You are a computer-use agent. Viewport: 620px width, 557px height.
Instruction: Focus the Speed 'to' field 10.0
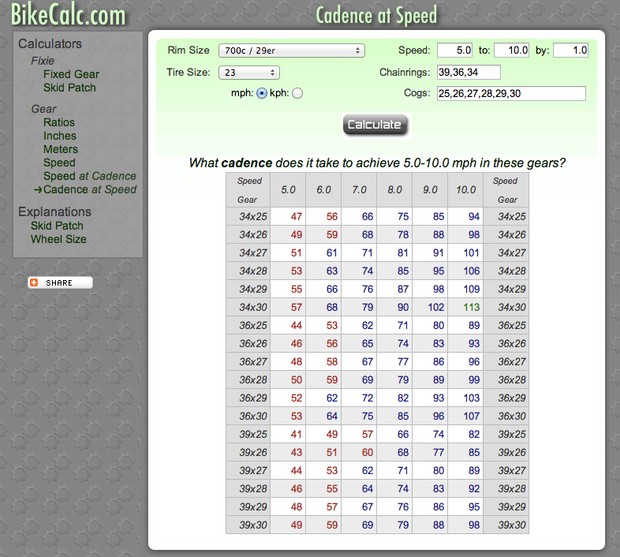(512, 51)
